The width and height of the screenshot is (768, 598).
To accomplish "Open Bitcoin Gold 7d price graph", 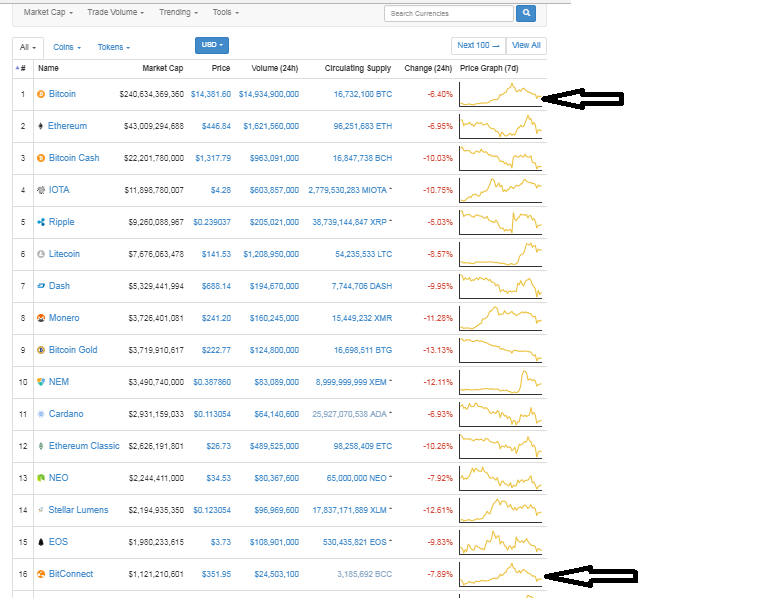I will click(x=501, y=350).
